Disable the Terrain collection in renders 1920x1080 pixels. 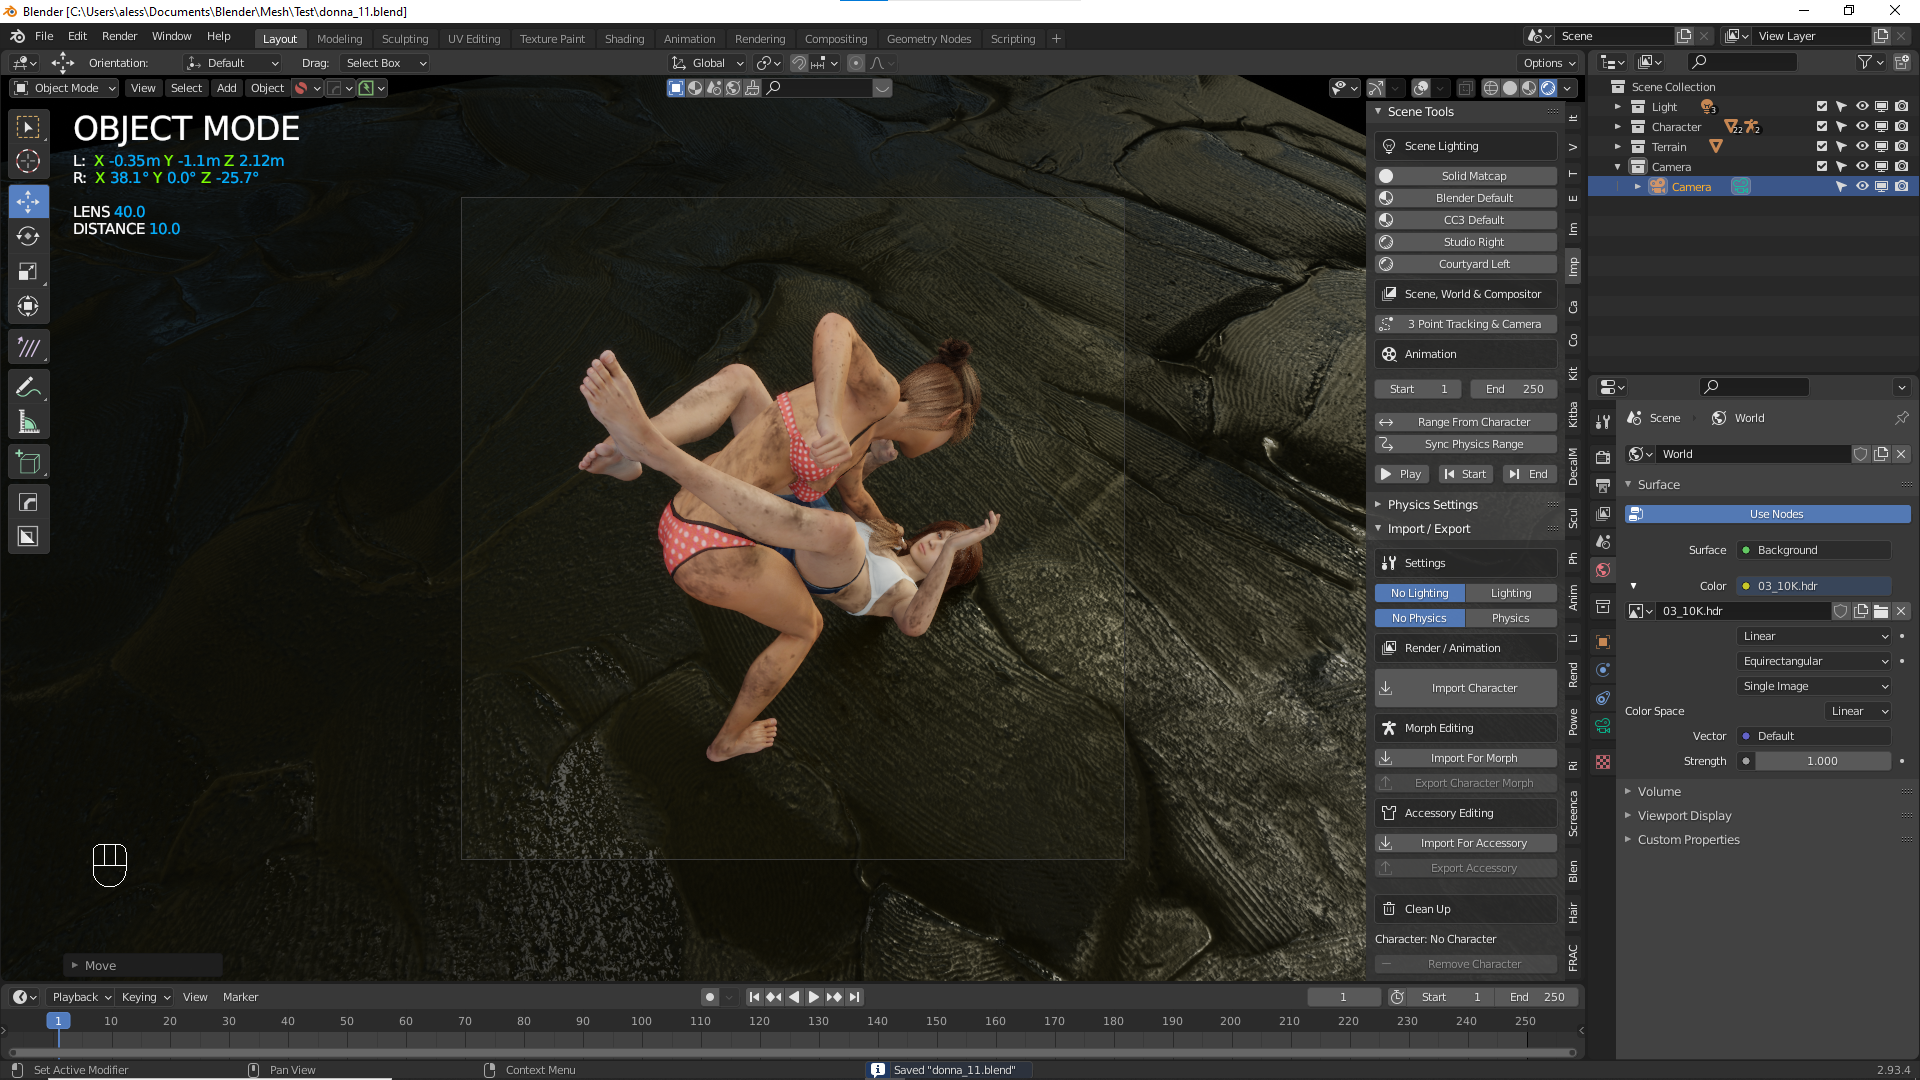1902,147
